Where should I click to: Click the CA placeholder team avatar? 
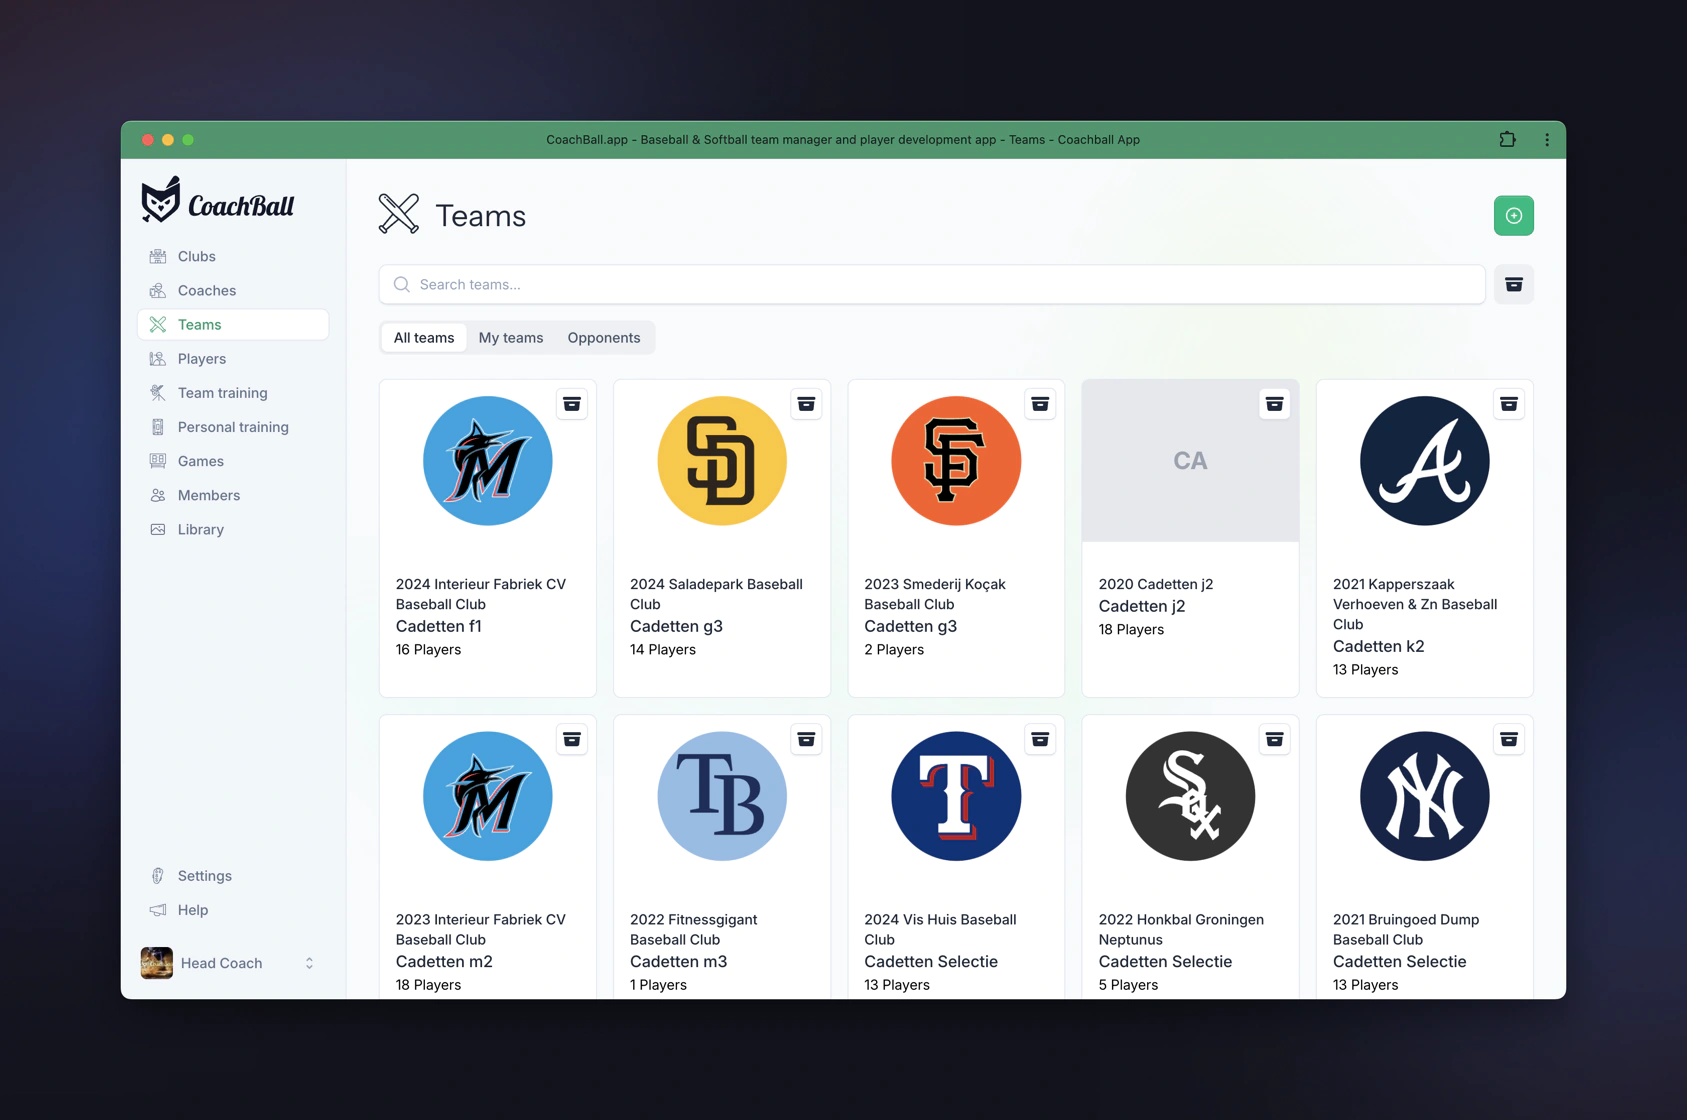click(x=1189, y=461)
